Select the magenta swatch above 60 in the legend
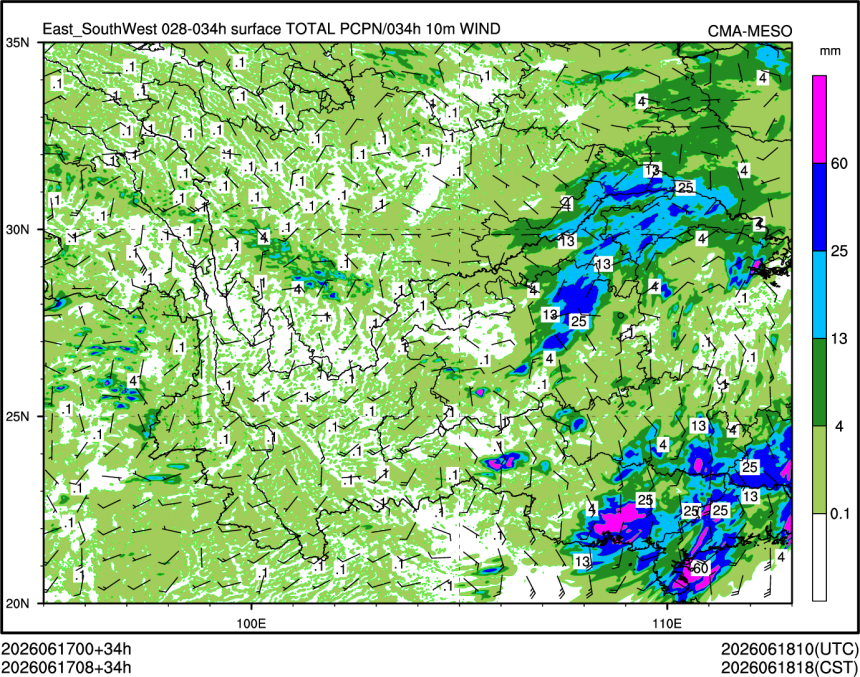This screenshot has height=677, width=860. click(819, 120)
